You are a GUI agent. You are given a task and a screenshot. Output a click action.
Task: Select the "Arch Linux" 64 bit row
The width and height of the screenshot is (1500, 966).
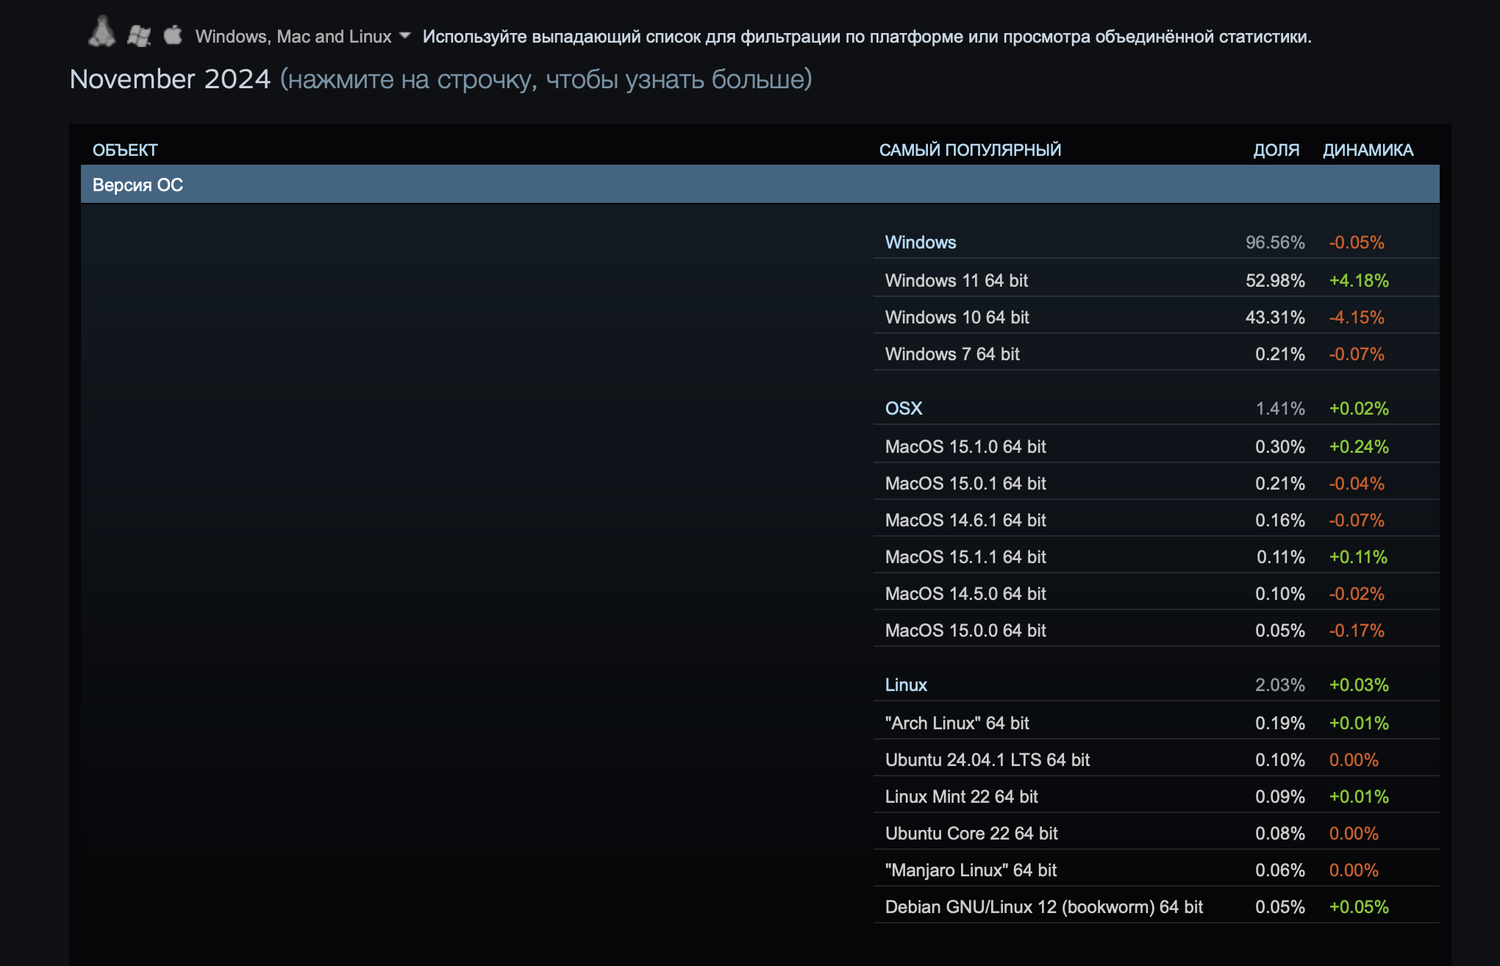1157,724
